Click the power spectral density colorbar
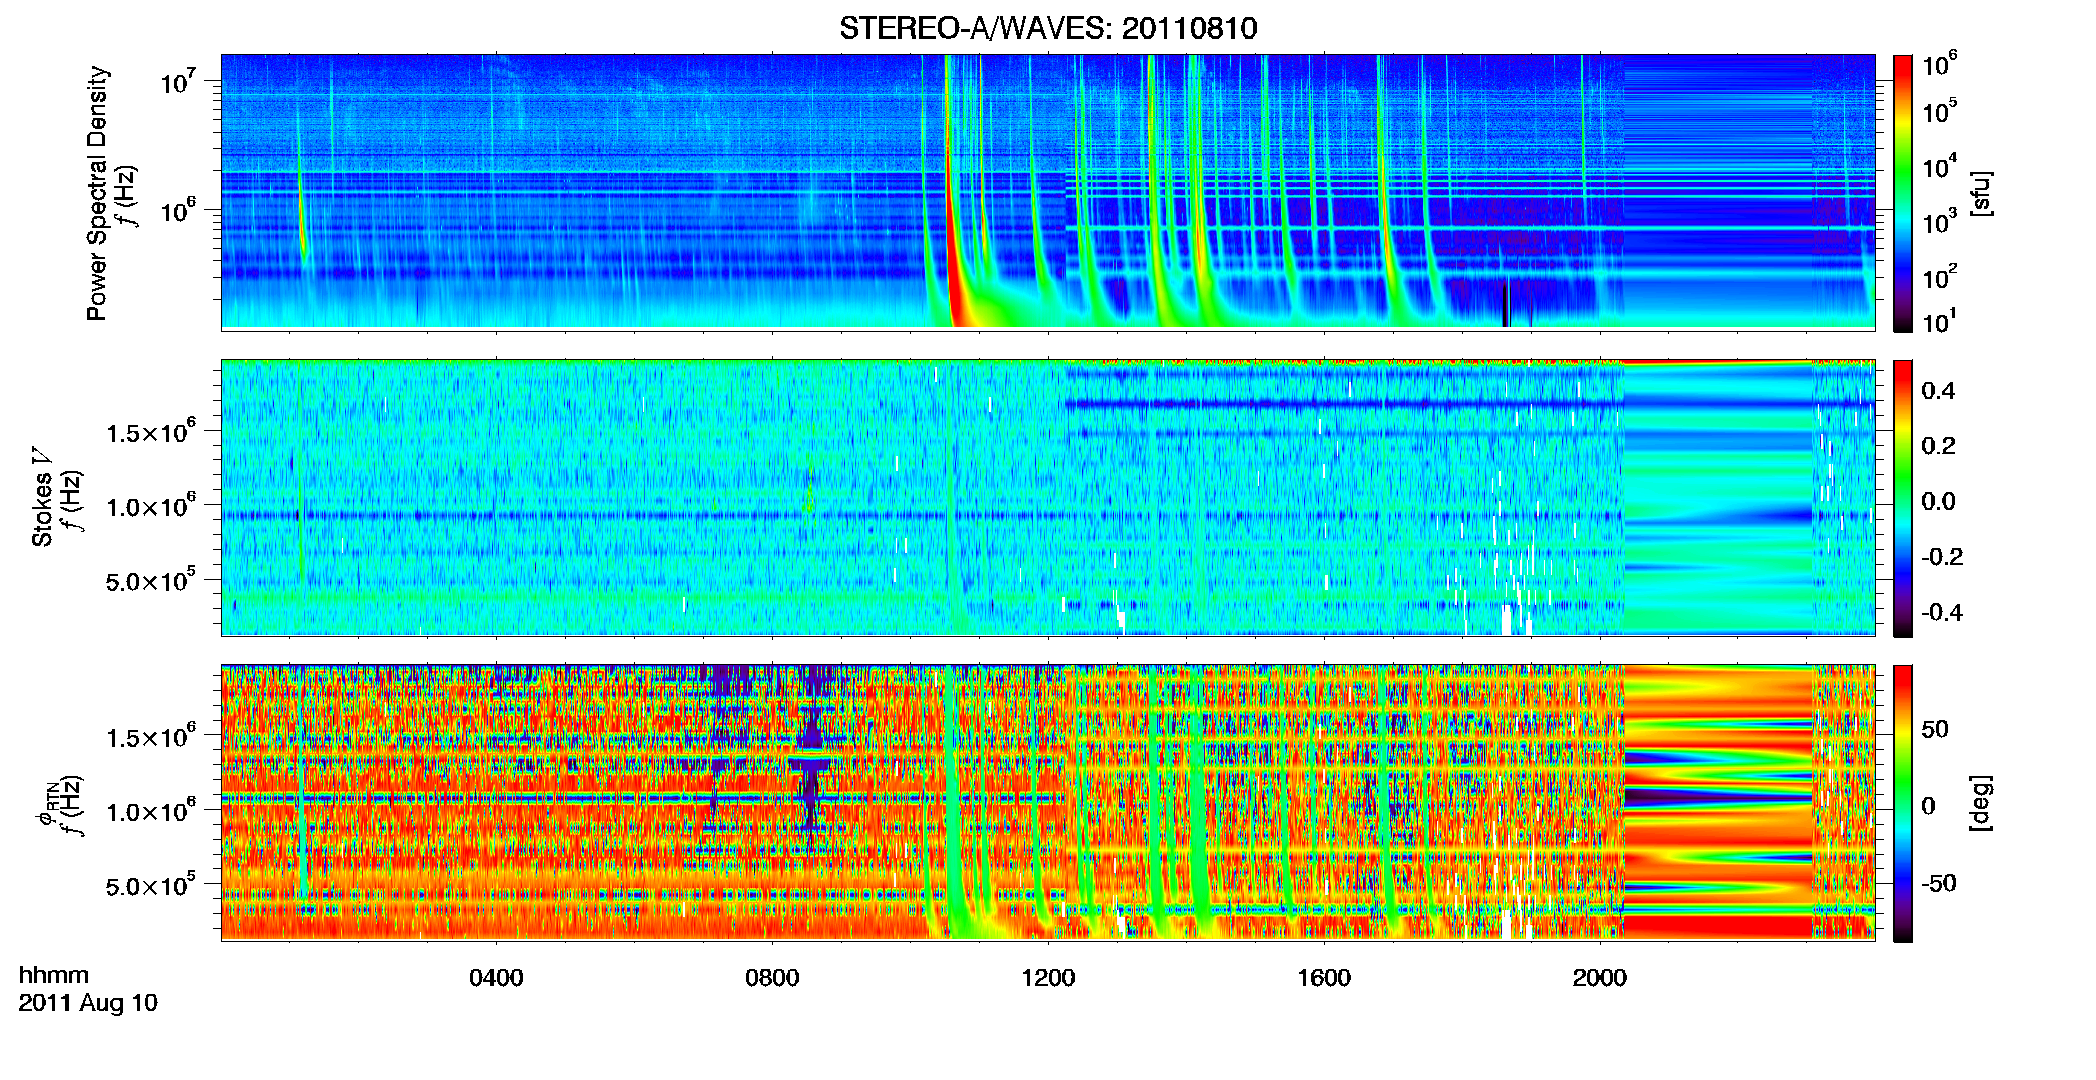 pos(1903,193)
